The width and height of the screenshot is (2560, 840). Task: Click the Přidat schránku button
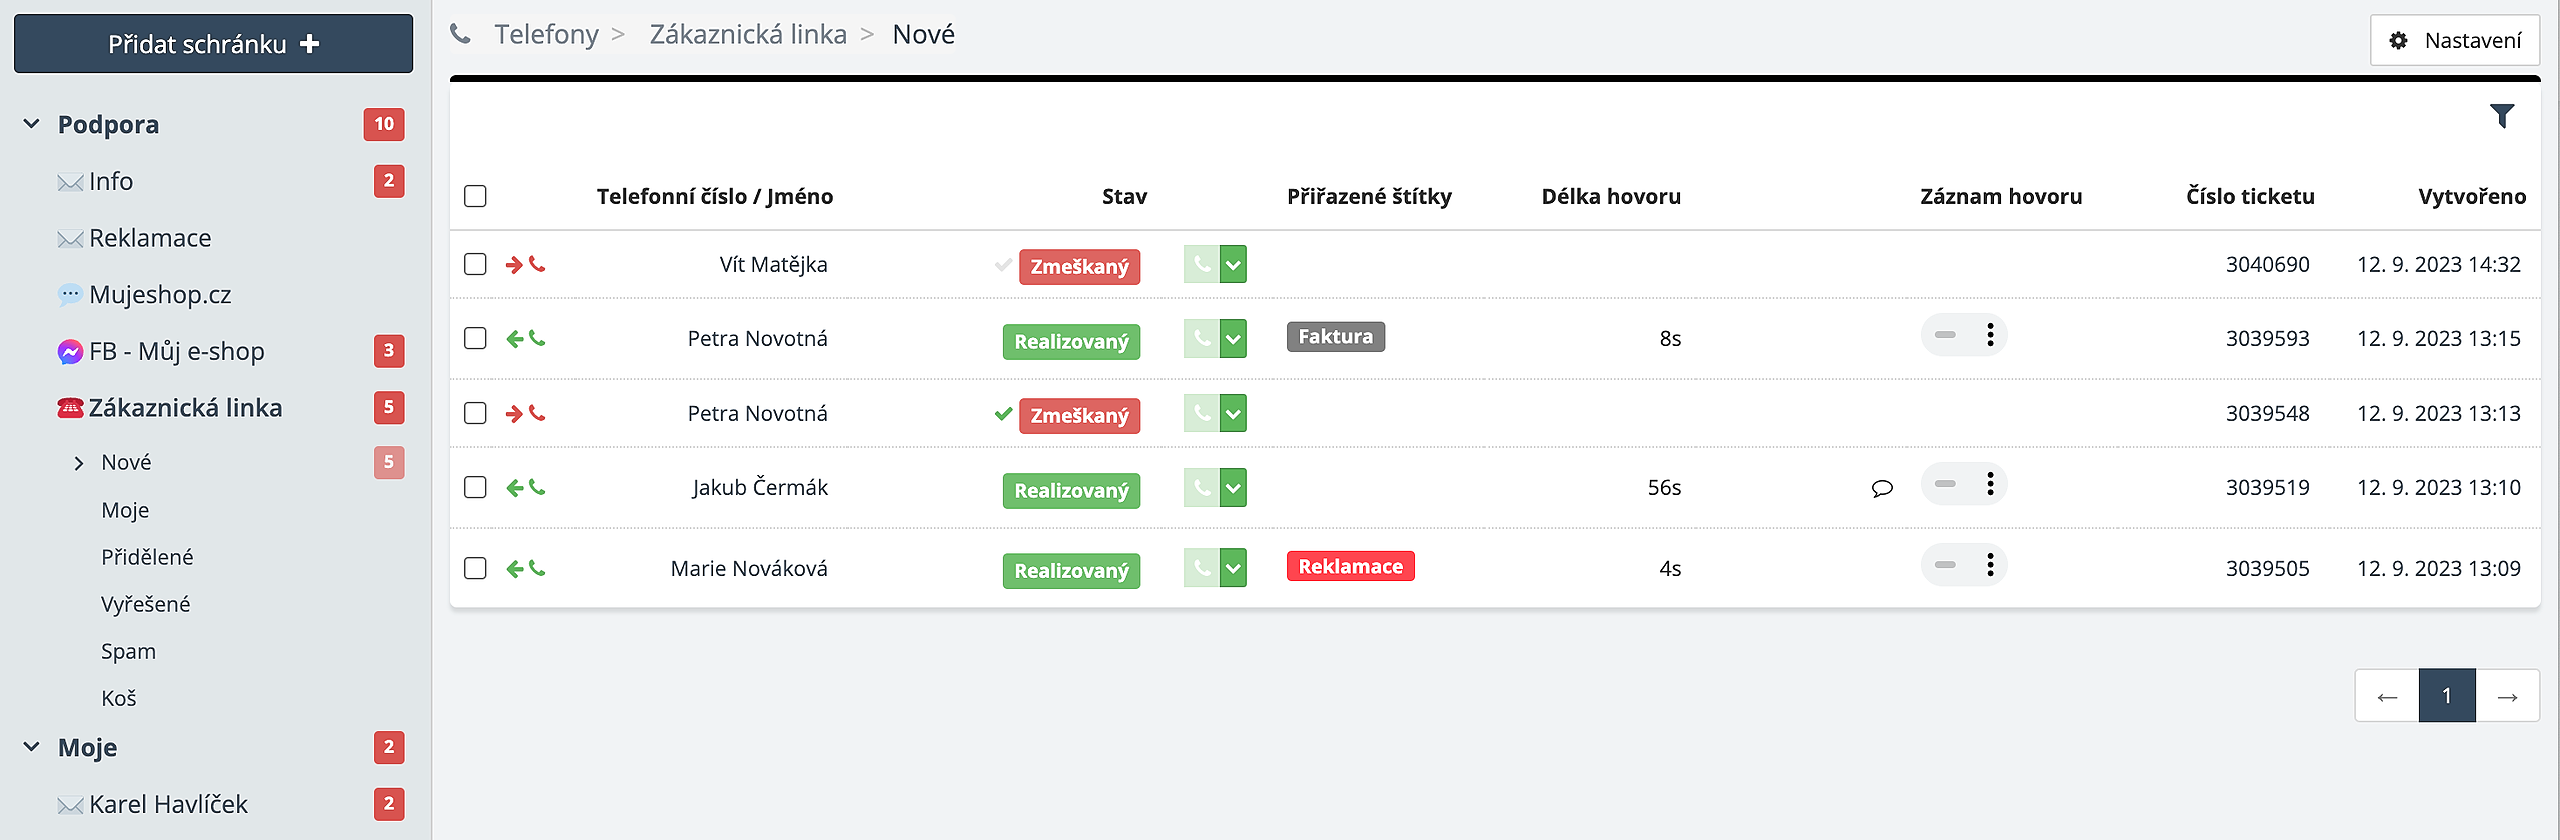pyautogui.click(x=213, y=44)
